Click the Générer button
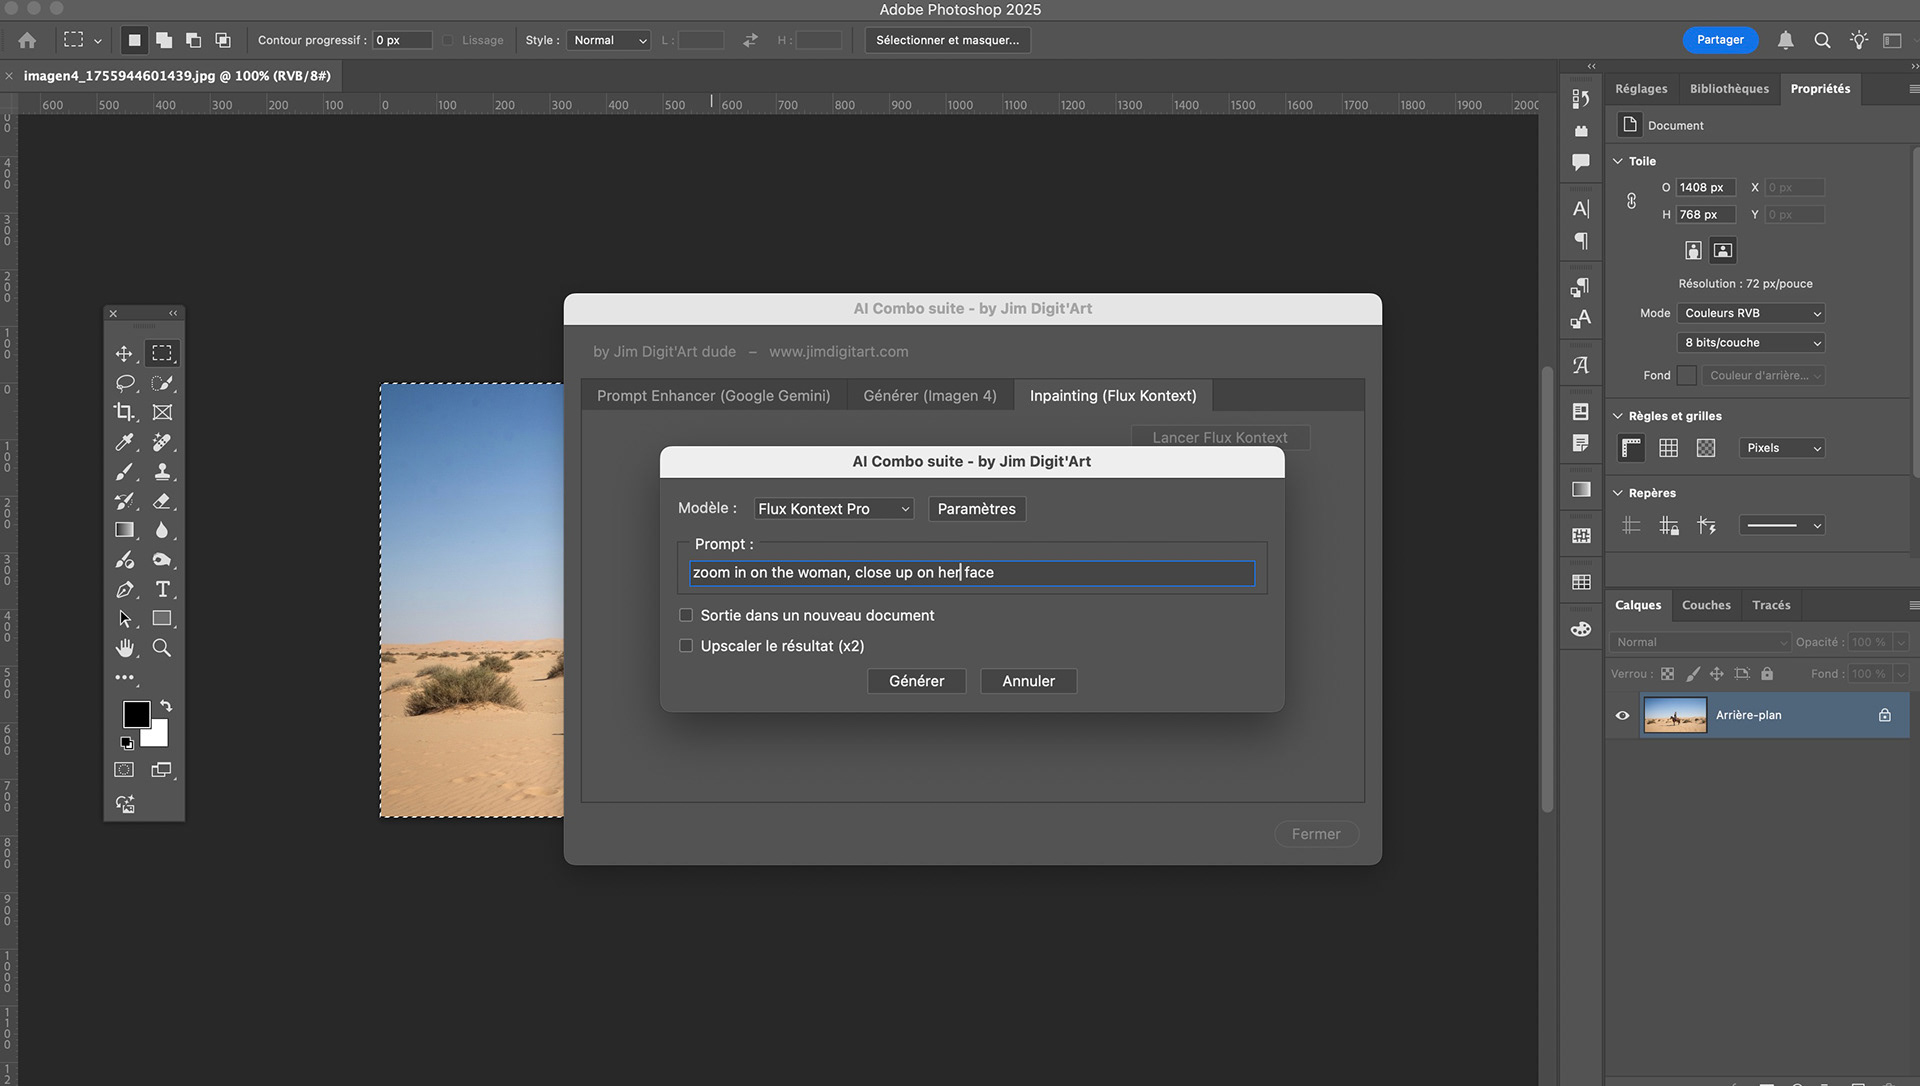This screenshot has height=1086, width=1920. coord(916,681)
